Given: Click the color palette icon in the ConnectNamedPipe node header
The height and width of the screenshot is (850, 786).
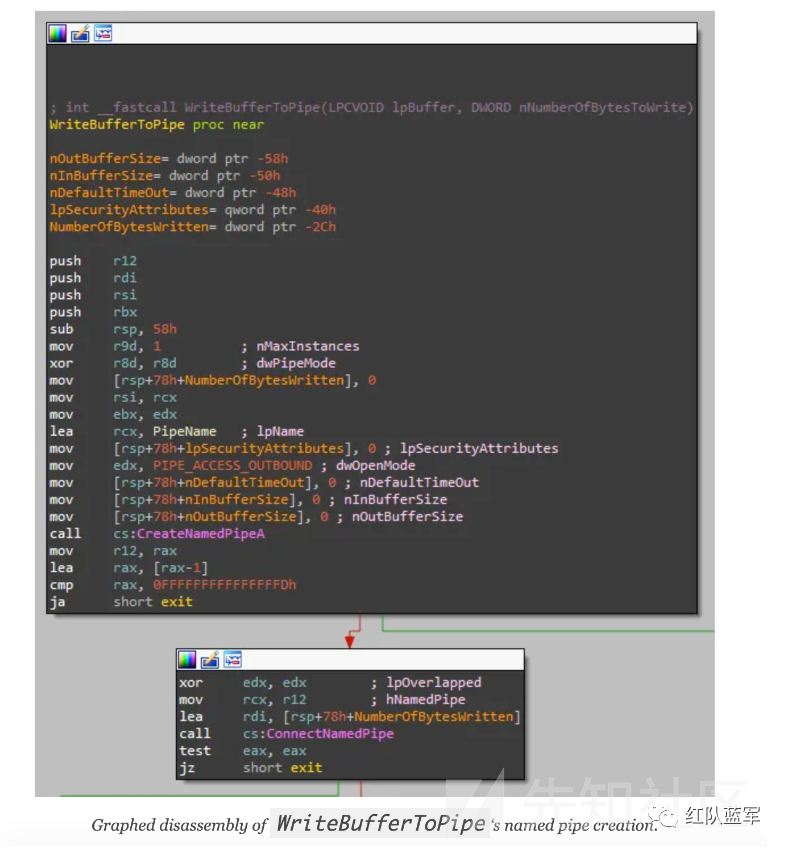Looking at the screenshot, I should tap(187, 660).
